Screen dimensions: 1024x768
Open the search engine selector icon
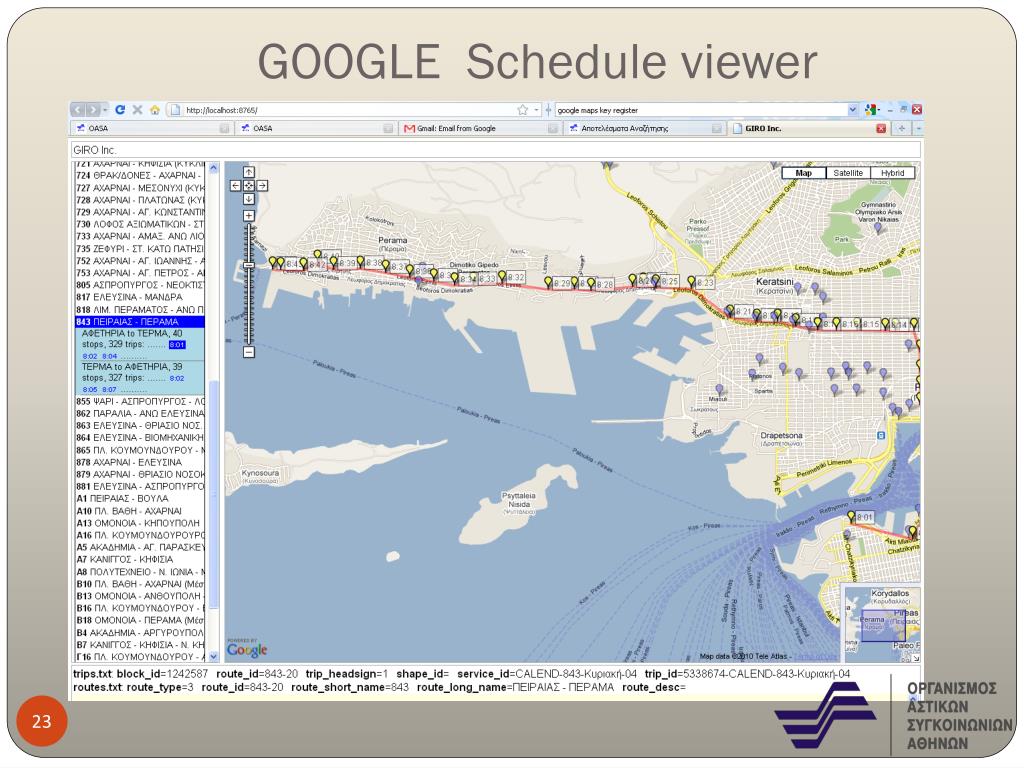(871, 110)
